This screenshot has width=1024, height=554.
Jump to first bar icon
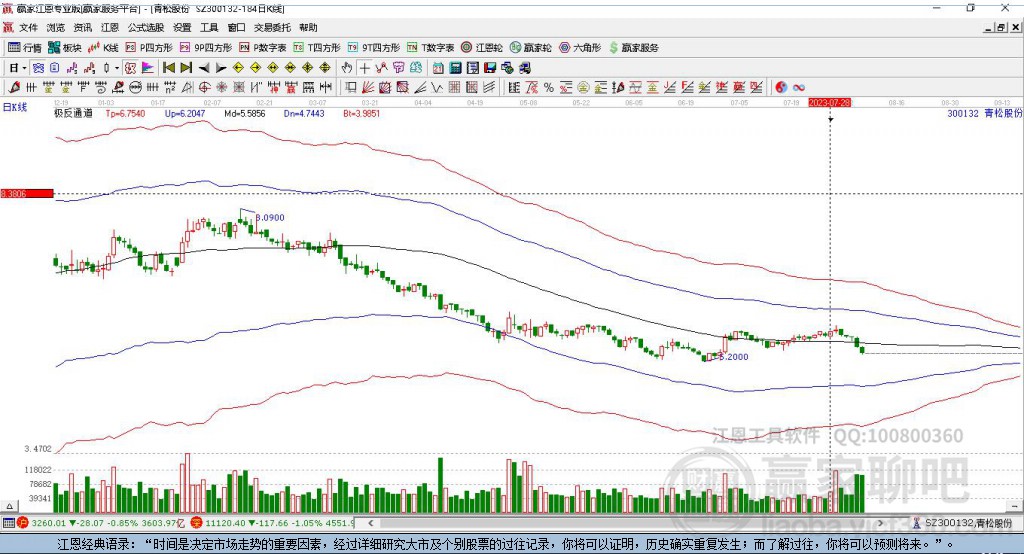click(168, 68)
